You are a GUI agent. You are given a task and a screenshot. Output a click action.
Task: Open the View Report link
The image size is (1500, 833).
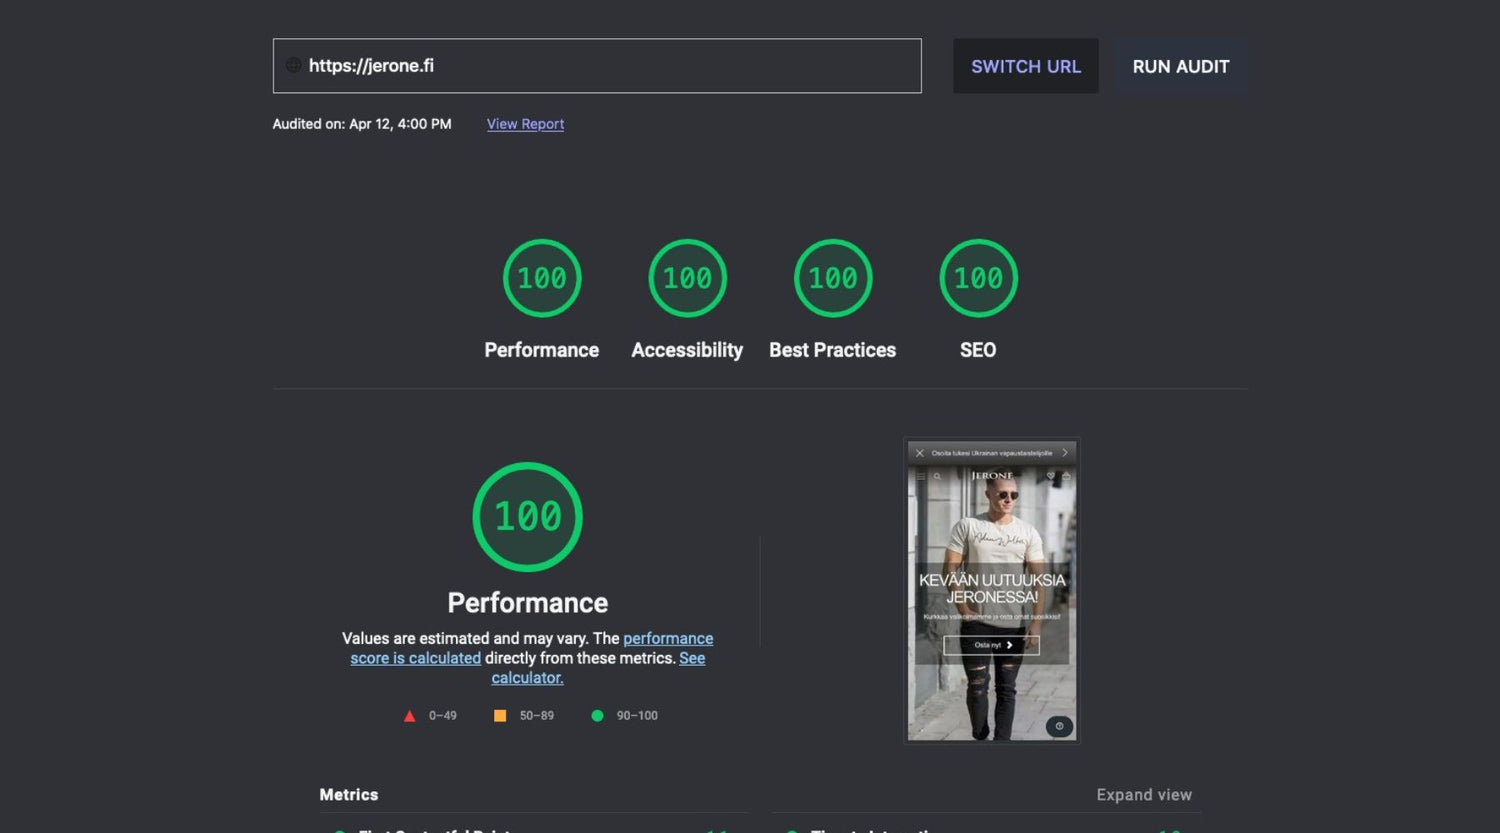525,124
